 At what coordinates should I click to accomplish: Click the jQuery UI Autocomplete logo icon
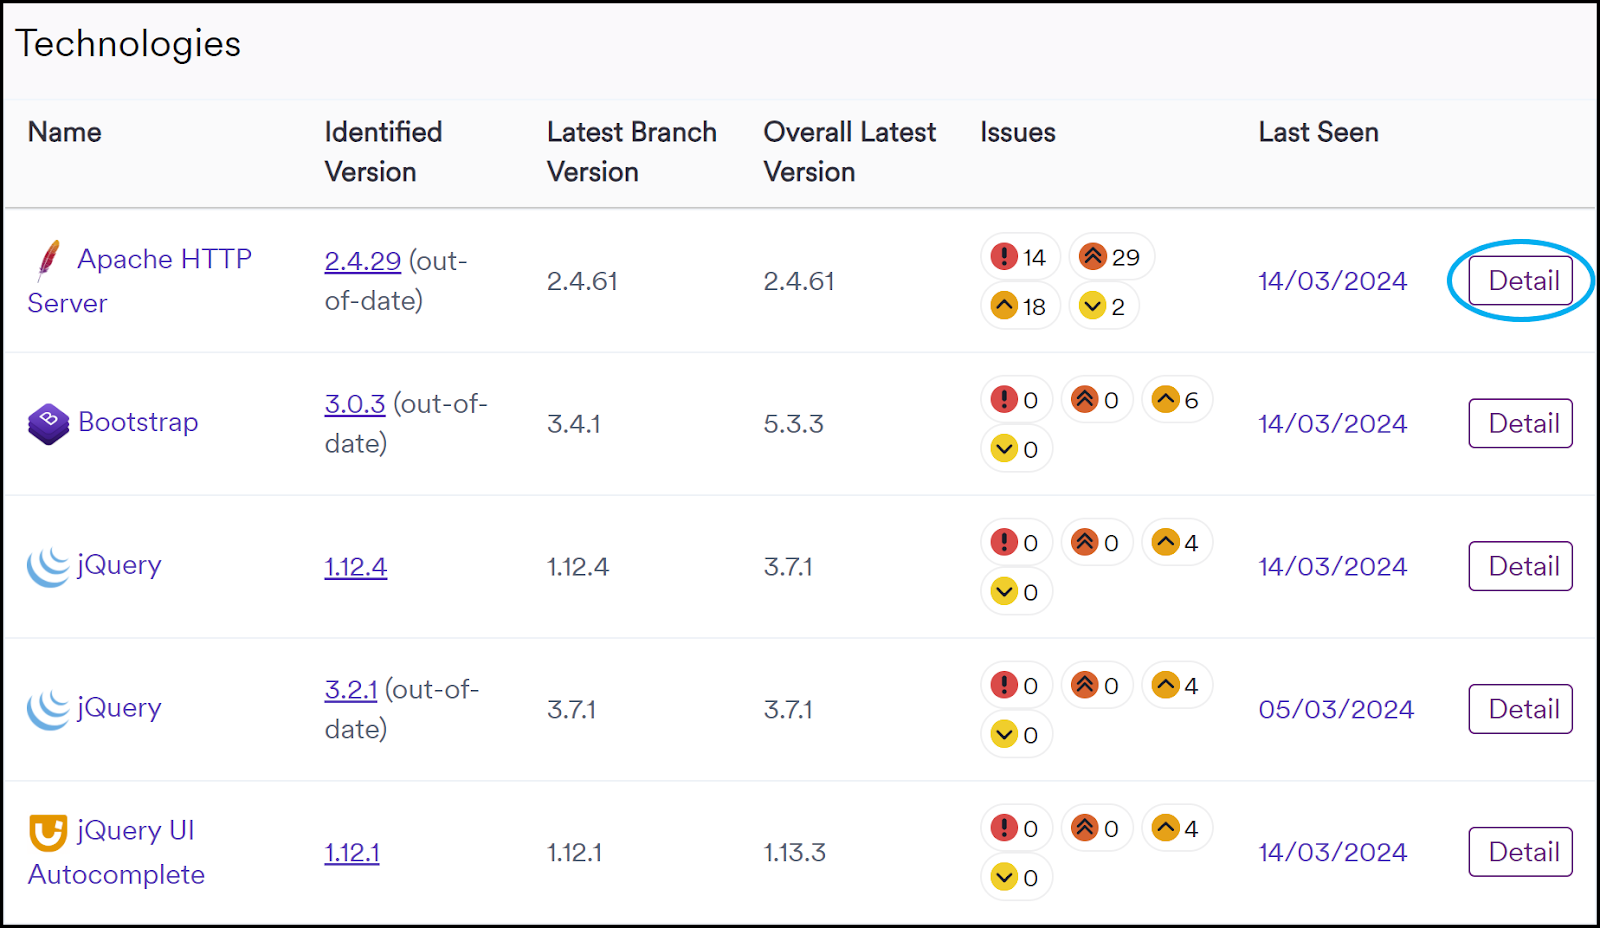pyautogui.click(x=48, y=832)
